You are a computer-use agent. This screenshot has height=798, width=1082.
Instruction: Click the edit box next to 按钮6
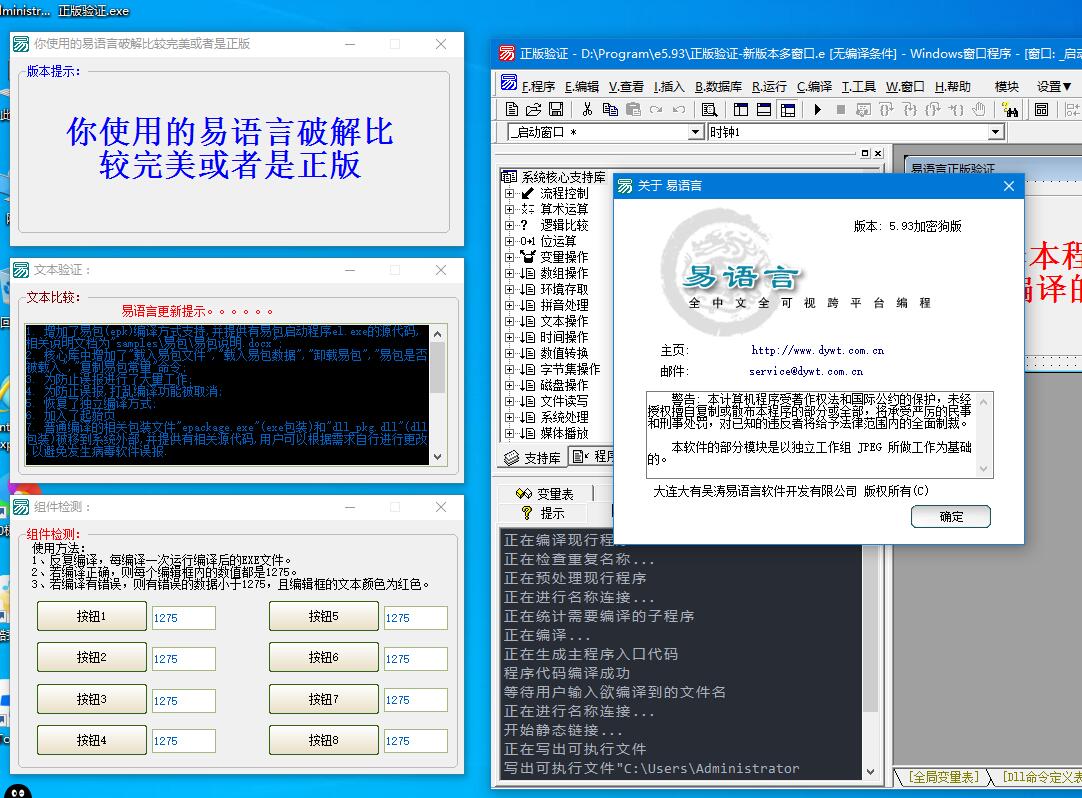pos(415,659)
